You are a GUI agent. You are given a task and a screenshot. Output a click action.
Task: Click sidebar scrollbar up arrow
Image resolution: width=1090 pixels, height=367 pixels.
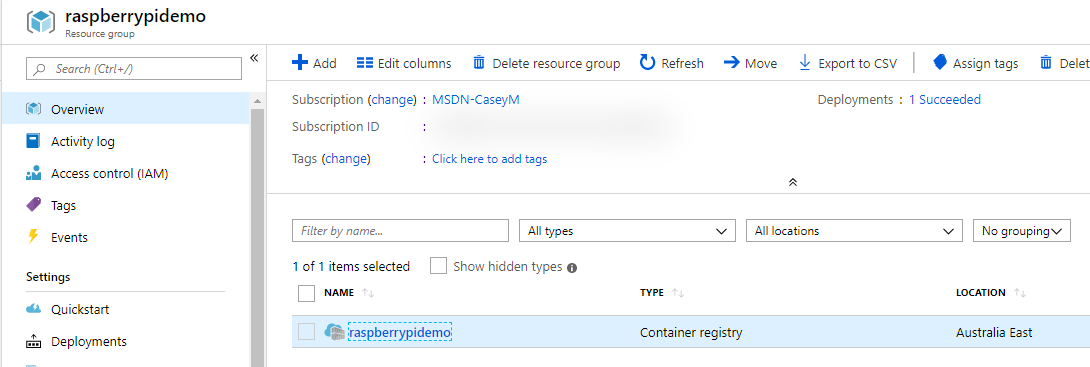pos(257,101)
